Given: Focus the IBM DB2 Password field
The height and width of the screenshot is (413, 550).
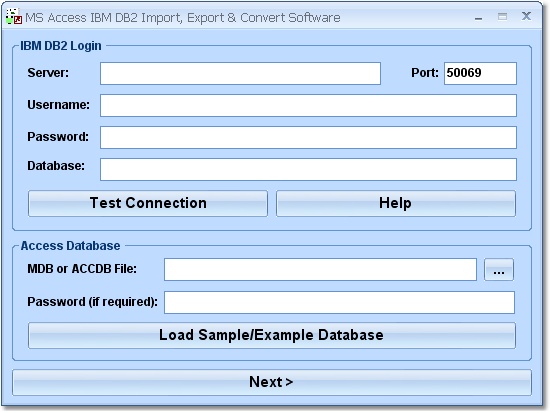Looking at the screenshot, I should (308, 137).
